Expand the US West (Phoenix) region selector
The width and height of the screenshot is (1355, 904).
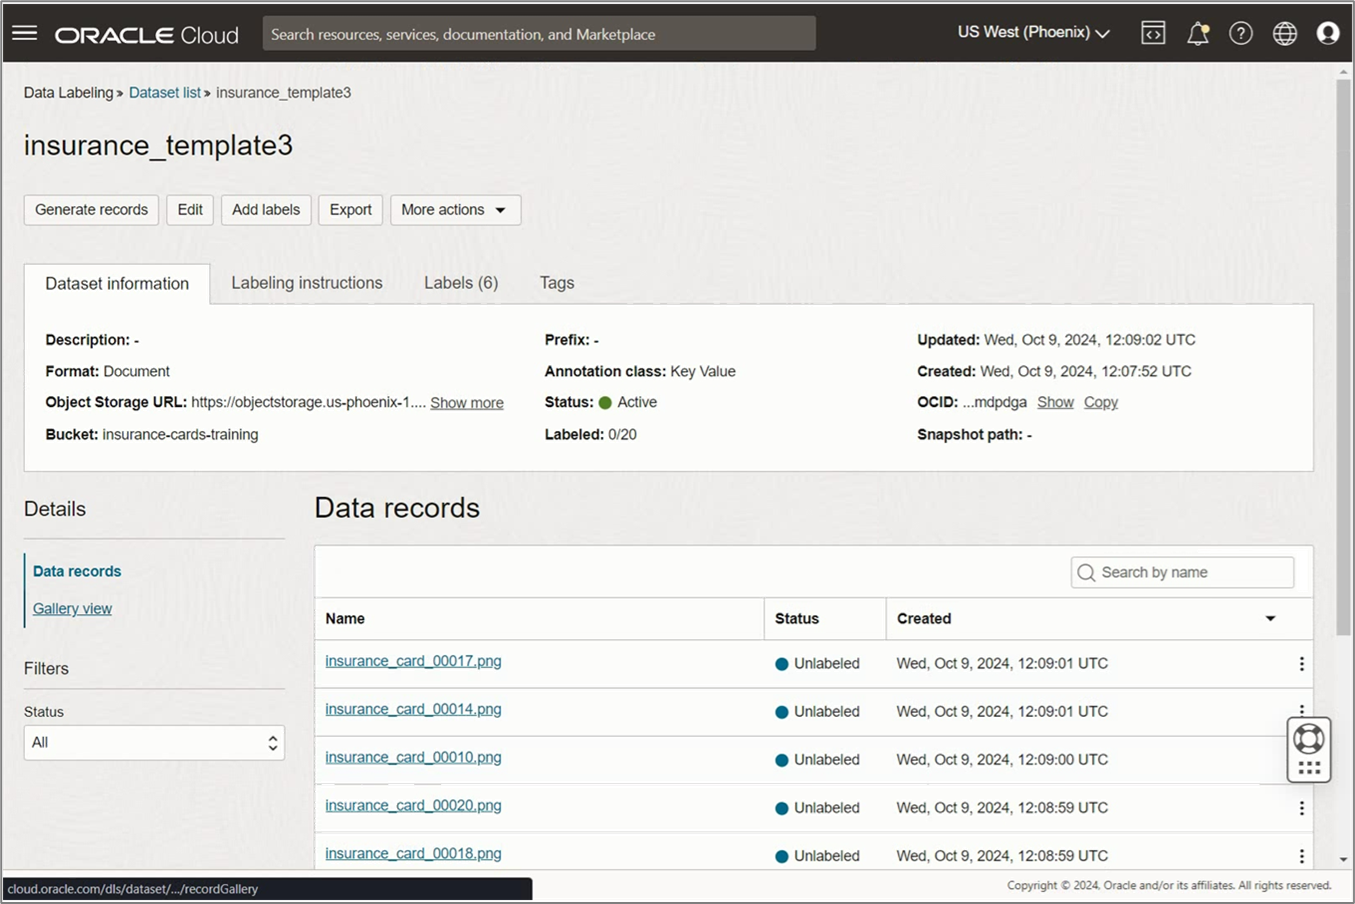tap(1033, 33)
